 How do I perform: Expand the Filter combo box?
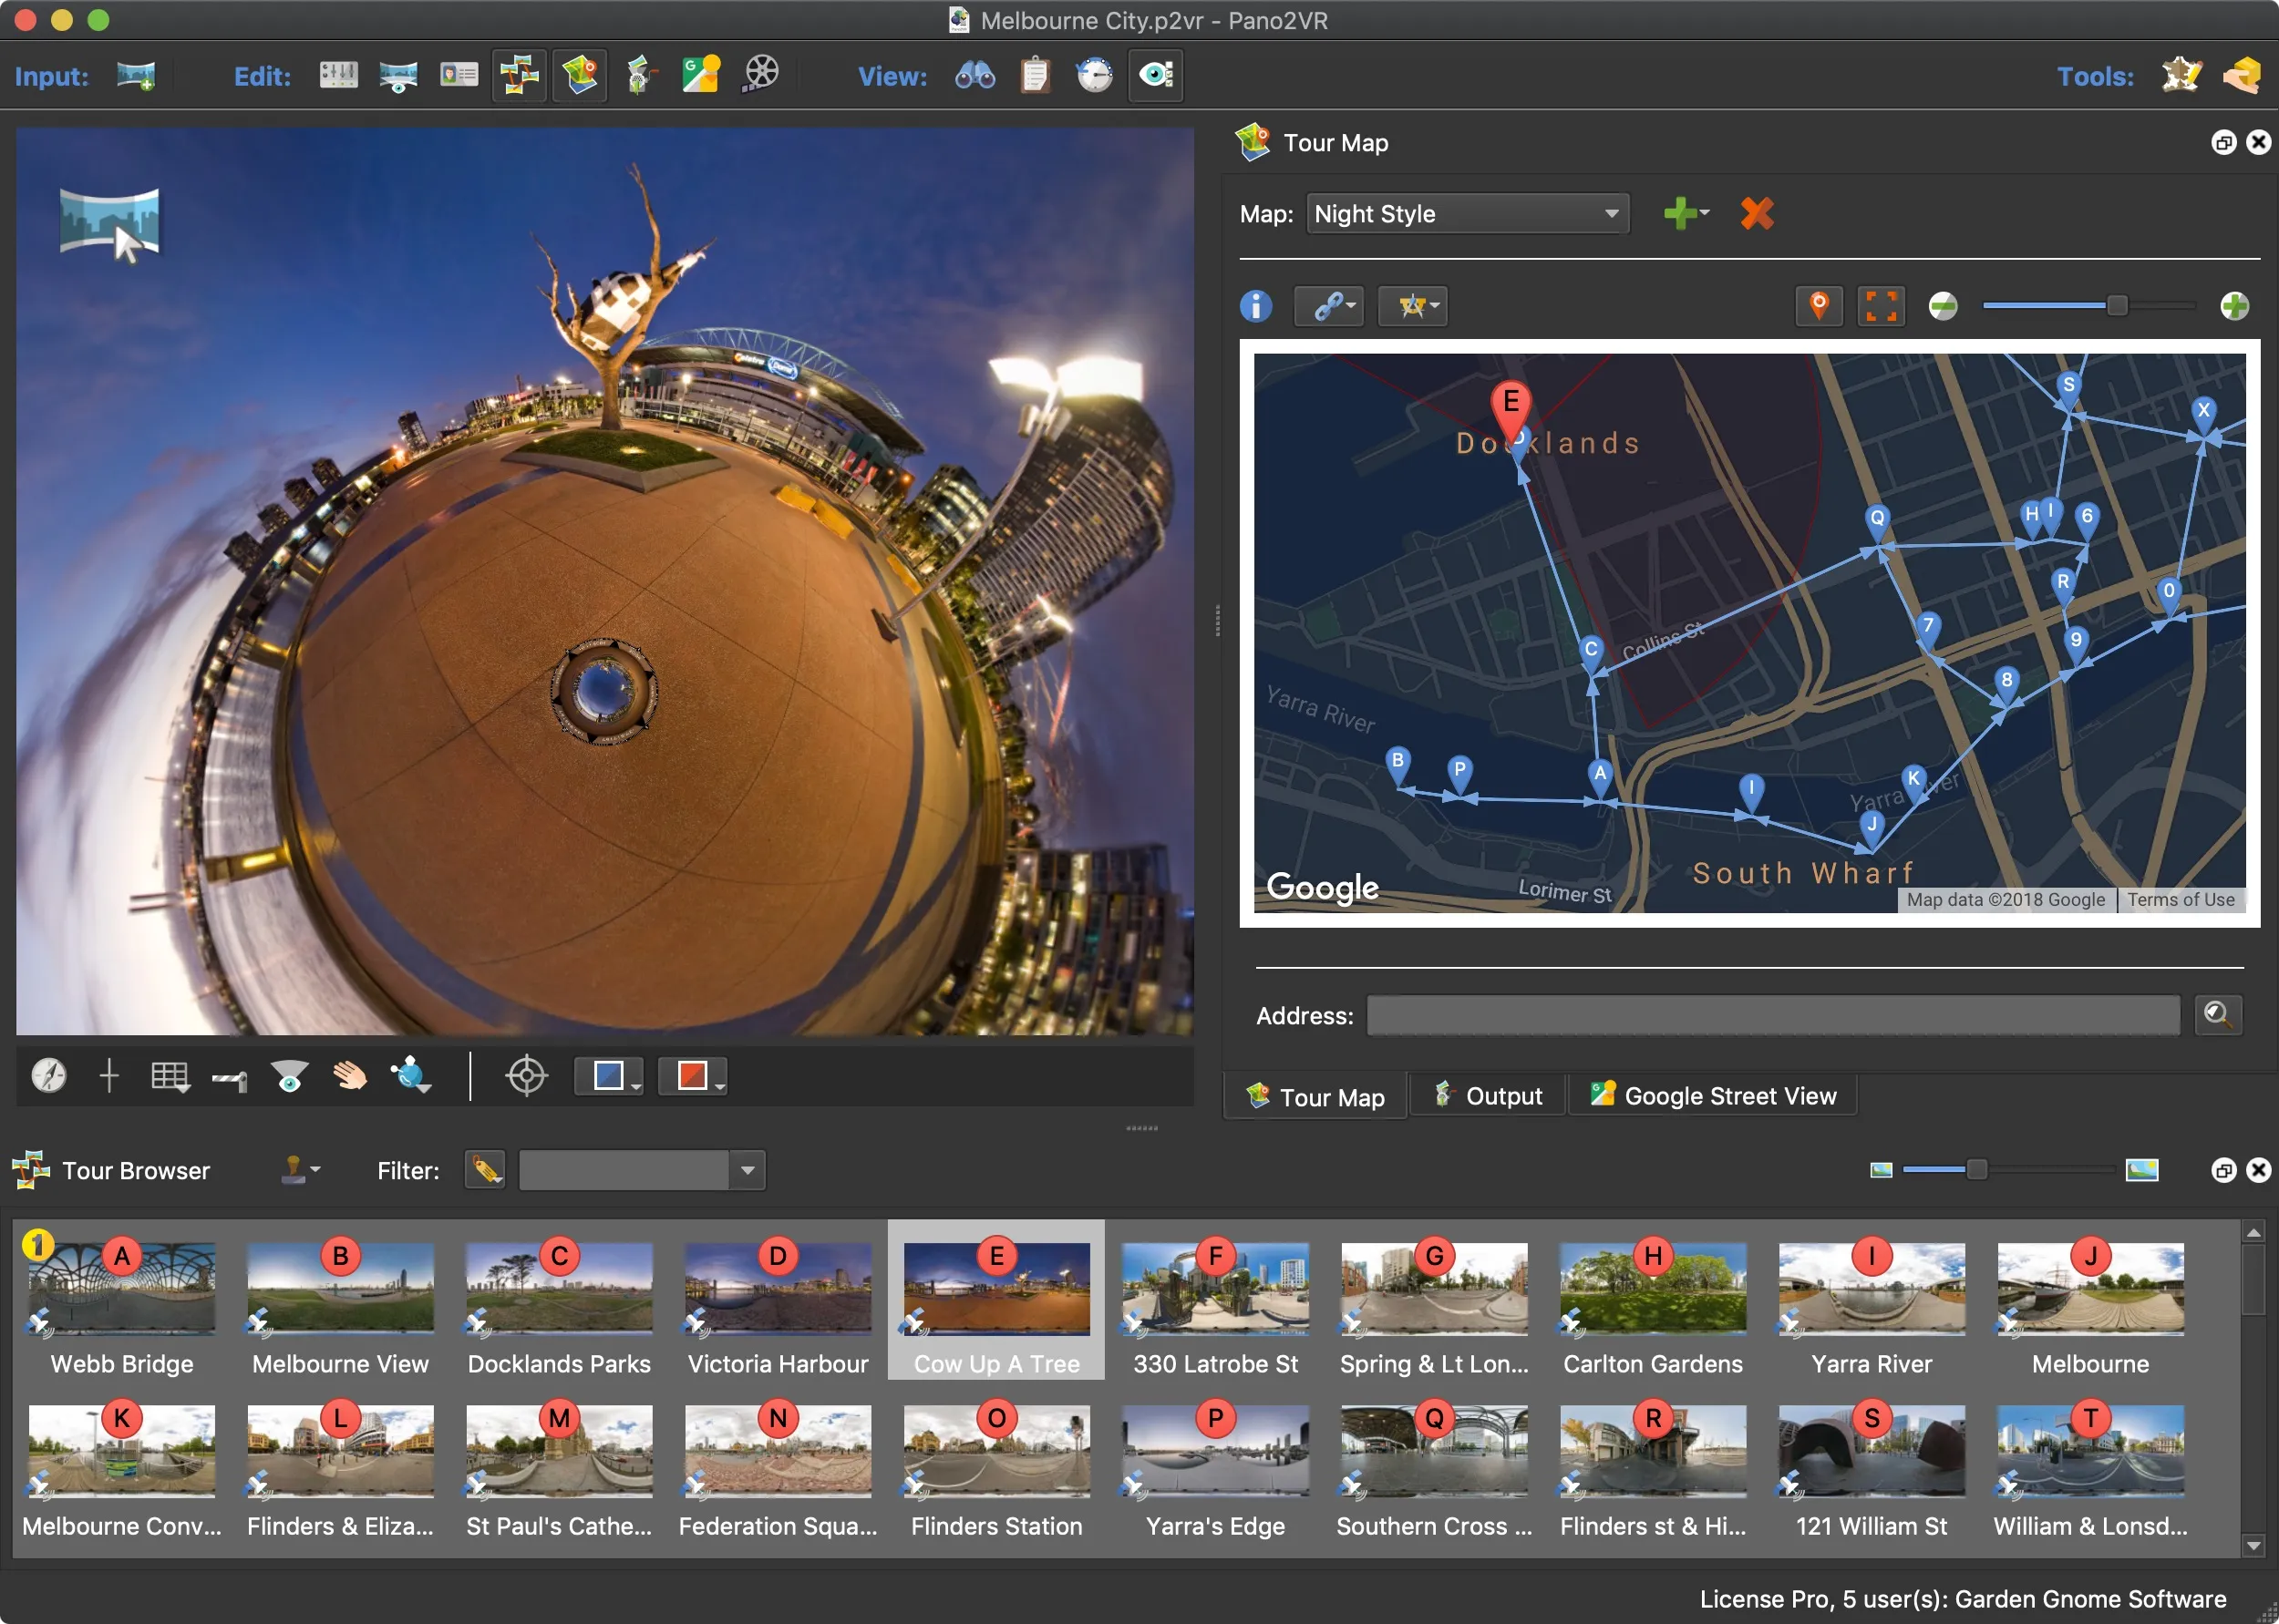tap(747, 1170)
